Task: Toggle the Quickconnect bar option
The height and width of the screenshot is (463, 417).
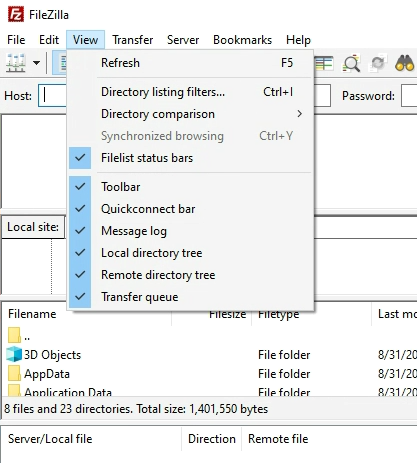Action: point(190,209)
